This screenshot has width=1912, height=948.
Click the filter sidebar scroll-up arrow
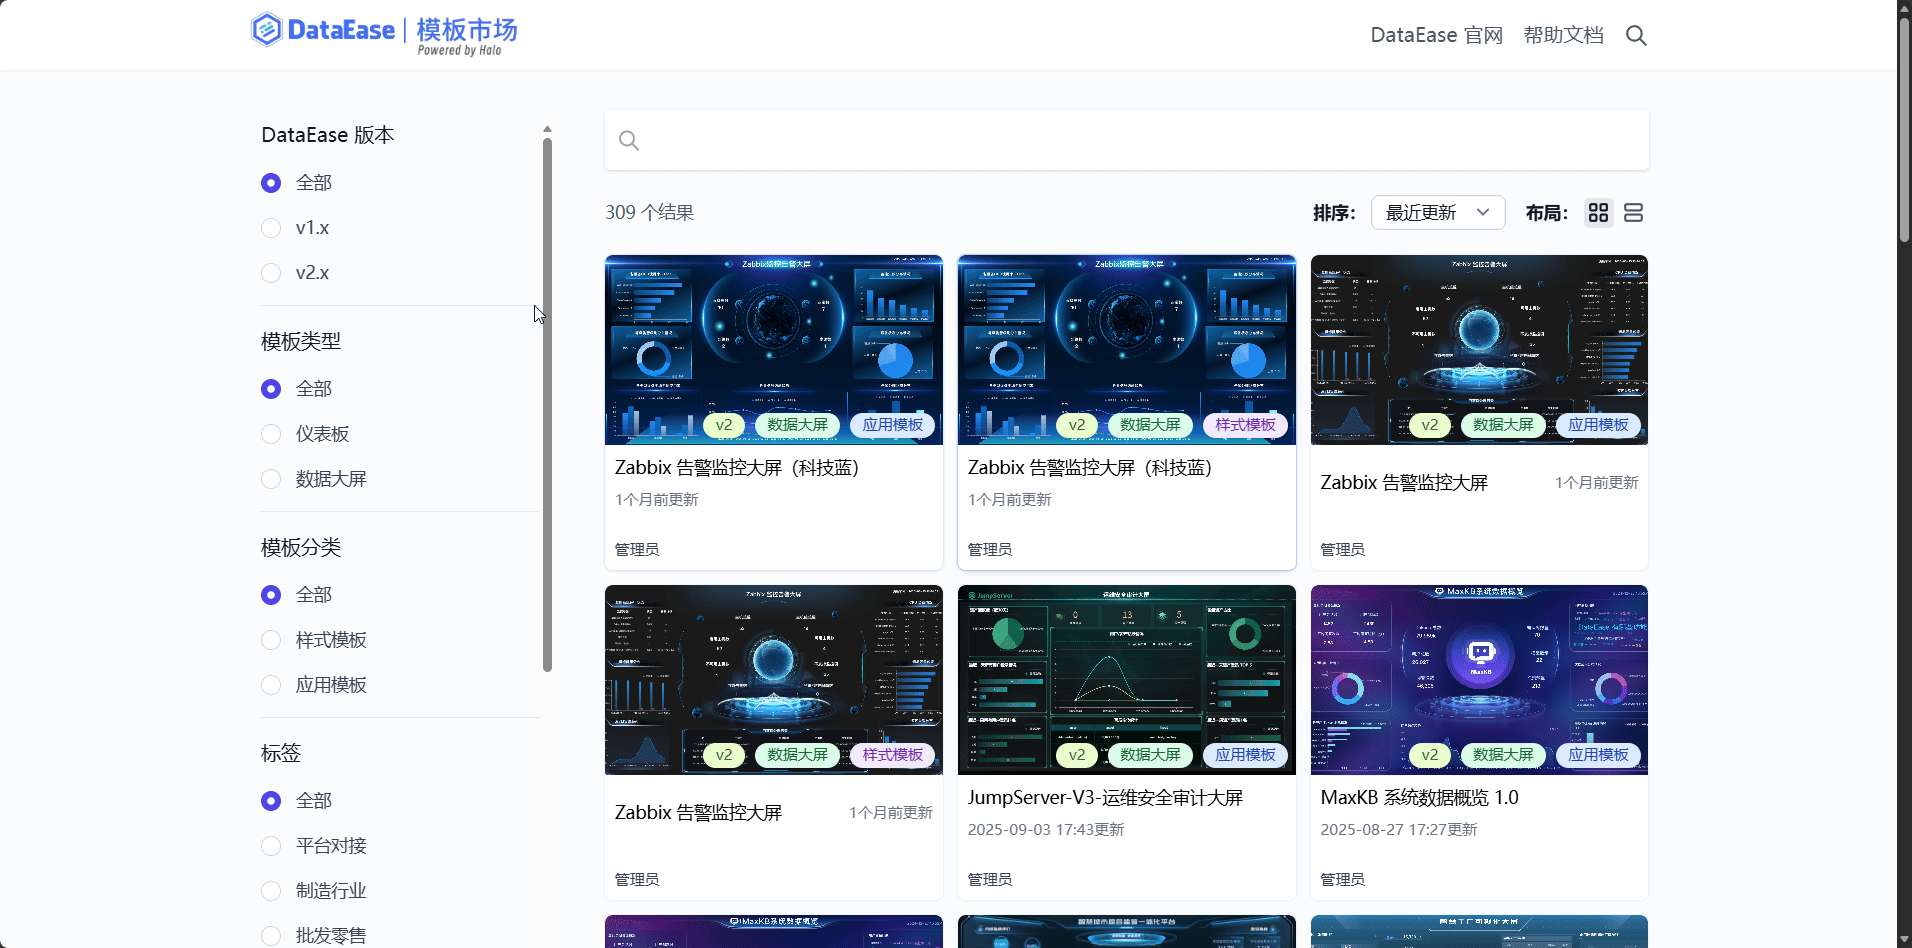pos(547,130)
